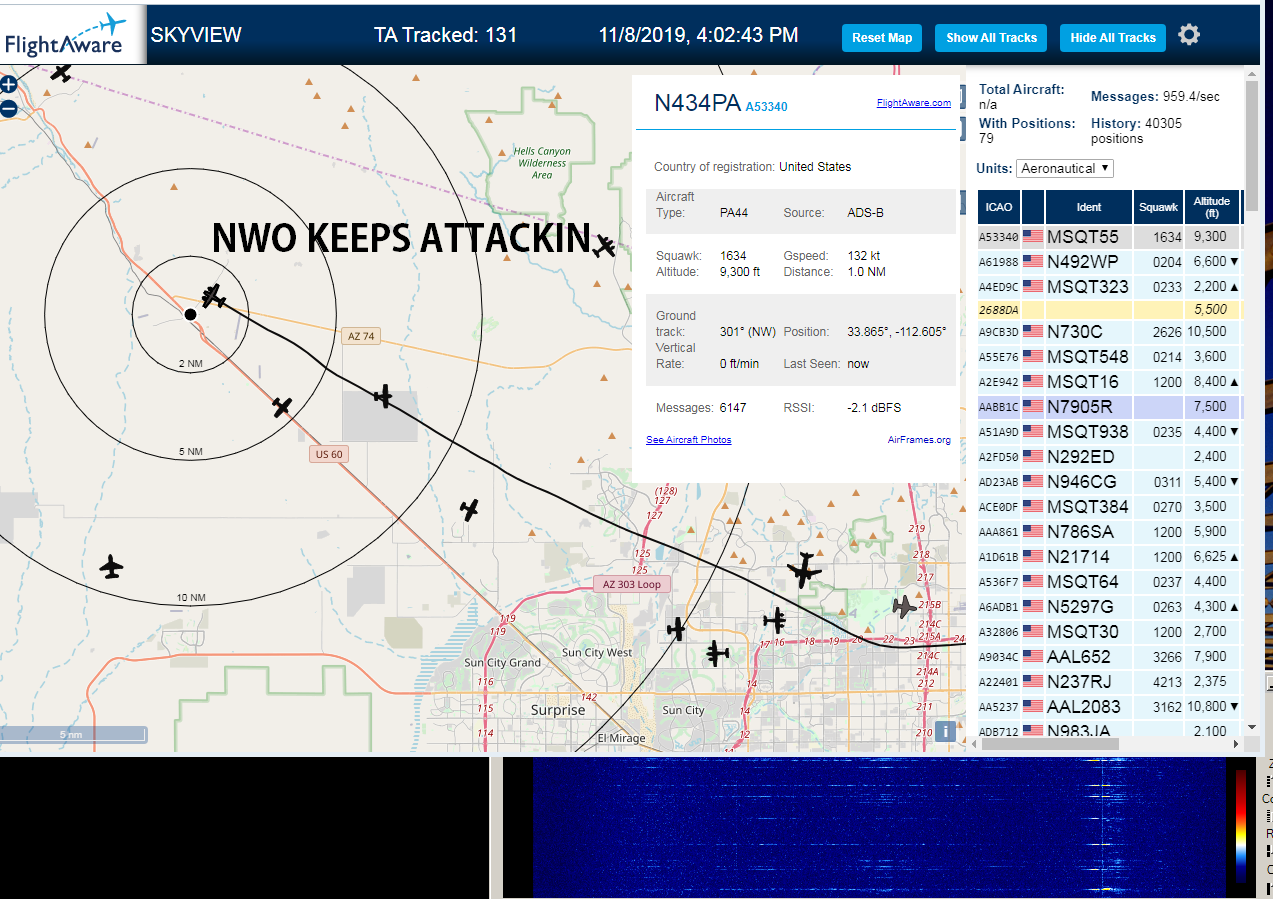This screenshot has height=899, width=1273.
Task: Select the highlighted 2688DA row
Action: [x=1109, y=310]
